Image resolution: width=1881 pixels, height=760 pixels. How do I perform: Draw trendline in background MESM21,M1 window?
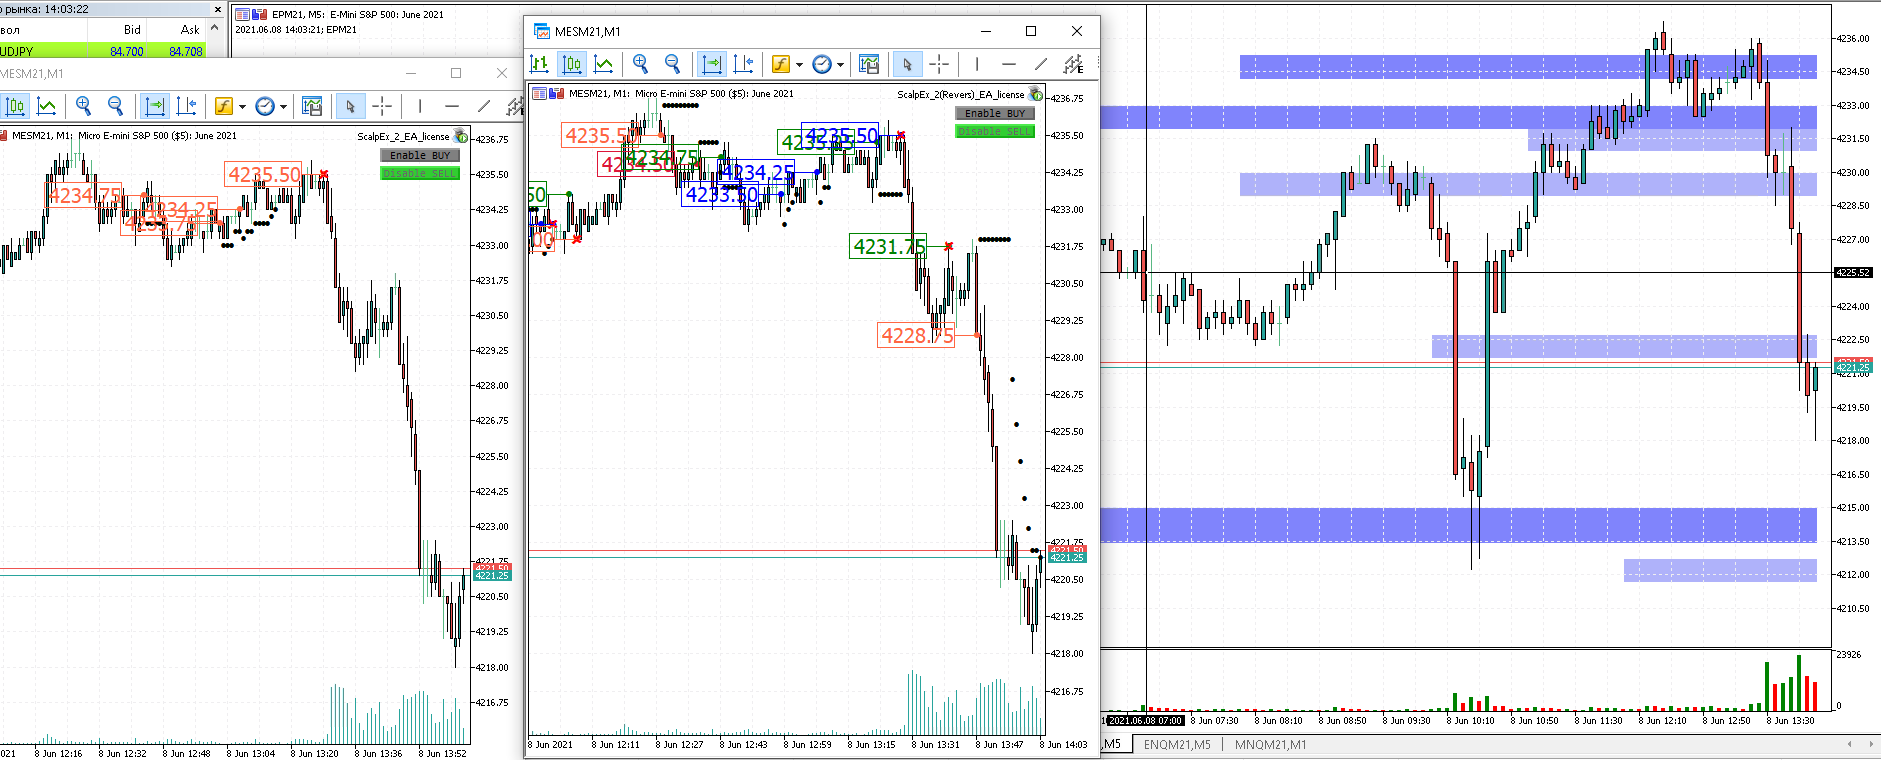484,106
